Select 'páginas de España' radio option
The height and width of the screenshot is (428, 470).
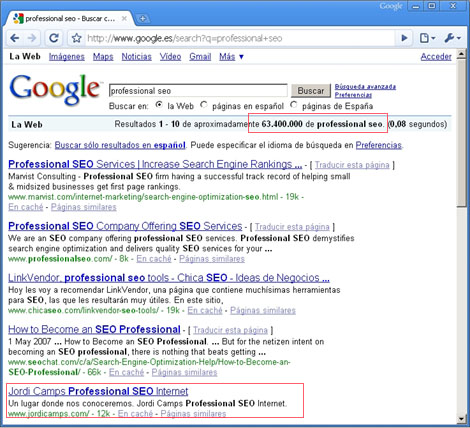294,105
